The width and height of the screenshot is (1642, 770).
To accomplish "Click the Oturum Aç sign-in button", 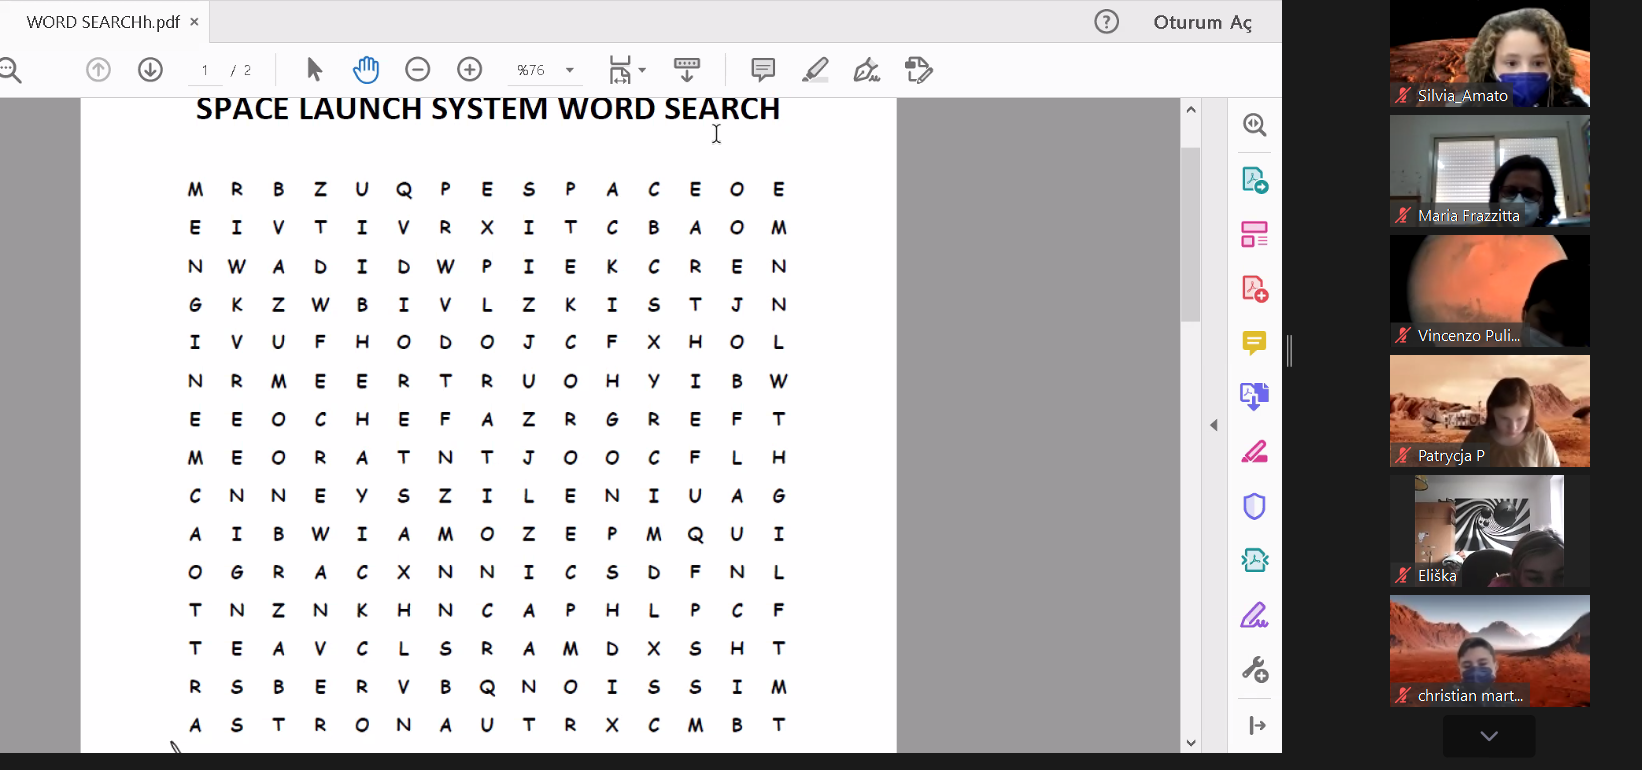I will (x=1202, y=22).
